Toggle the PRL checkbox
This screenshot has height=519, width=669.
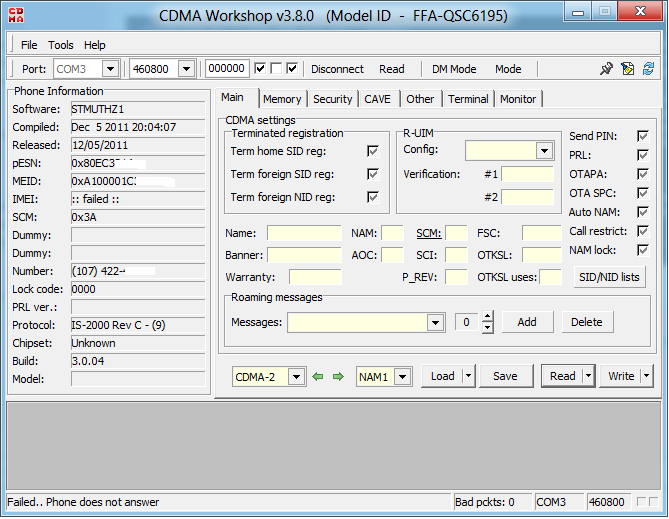tap(643, 155)
